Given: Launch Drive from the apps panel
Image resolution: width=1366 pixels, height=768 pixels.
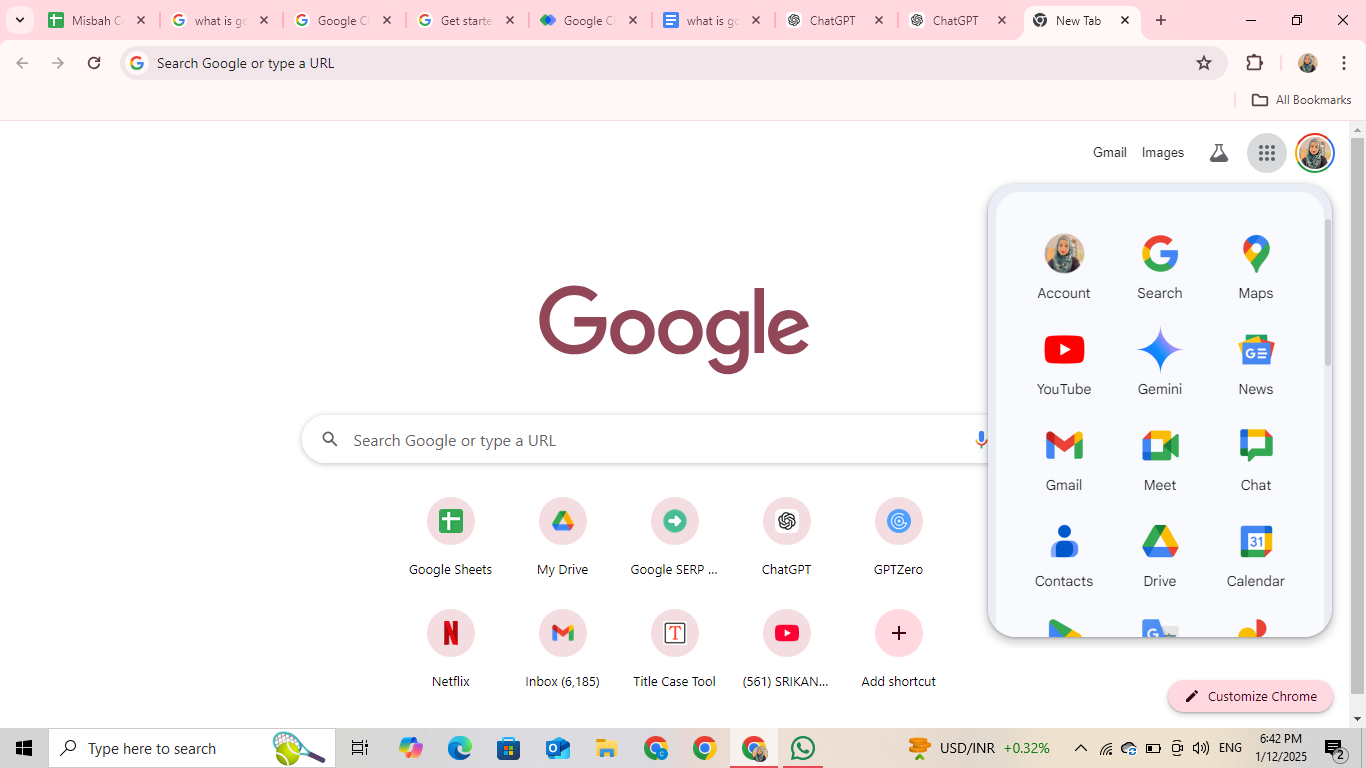Looking at the screenshot, I should pos(1160,554).
